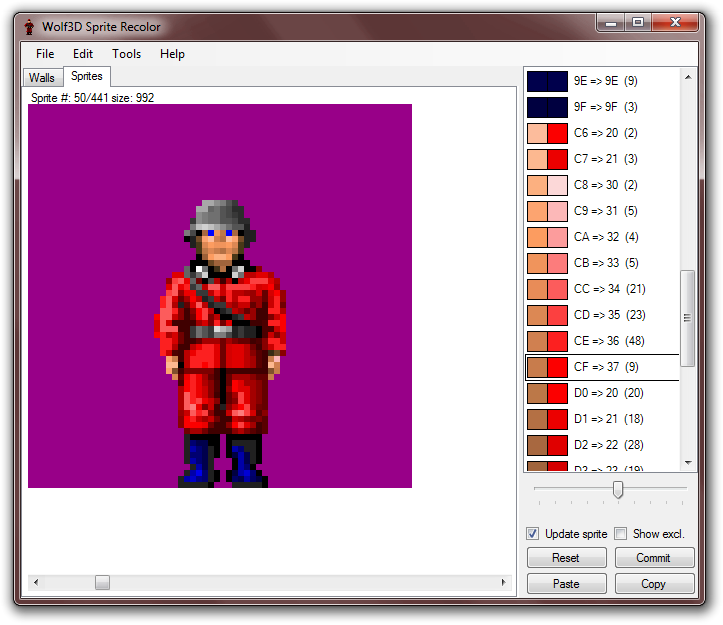Click the sprite selector scrollbar thumb

[102, 583]
